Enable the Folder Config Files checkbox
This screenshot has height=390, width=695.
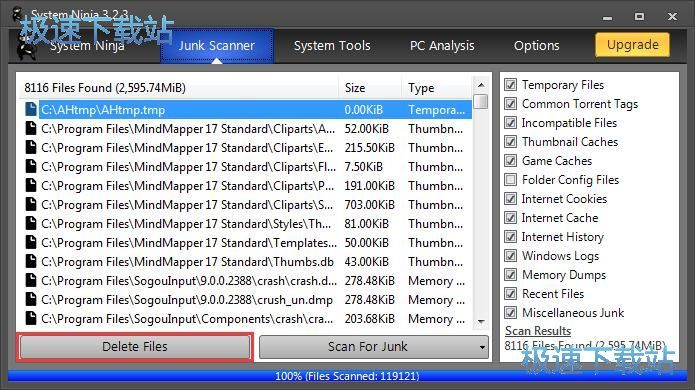click(x=511, y=179)
